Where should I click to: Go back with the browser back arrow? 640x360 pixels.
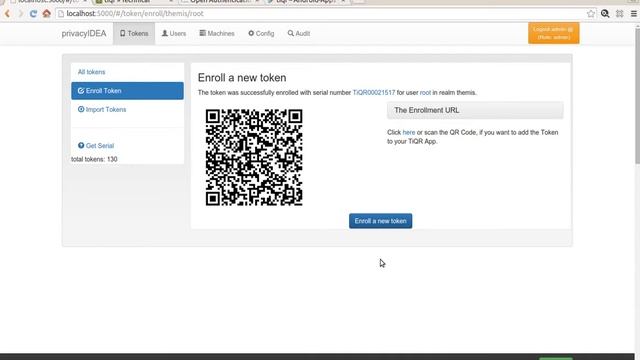tap(7, 14)
